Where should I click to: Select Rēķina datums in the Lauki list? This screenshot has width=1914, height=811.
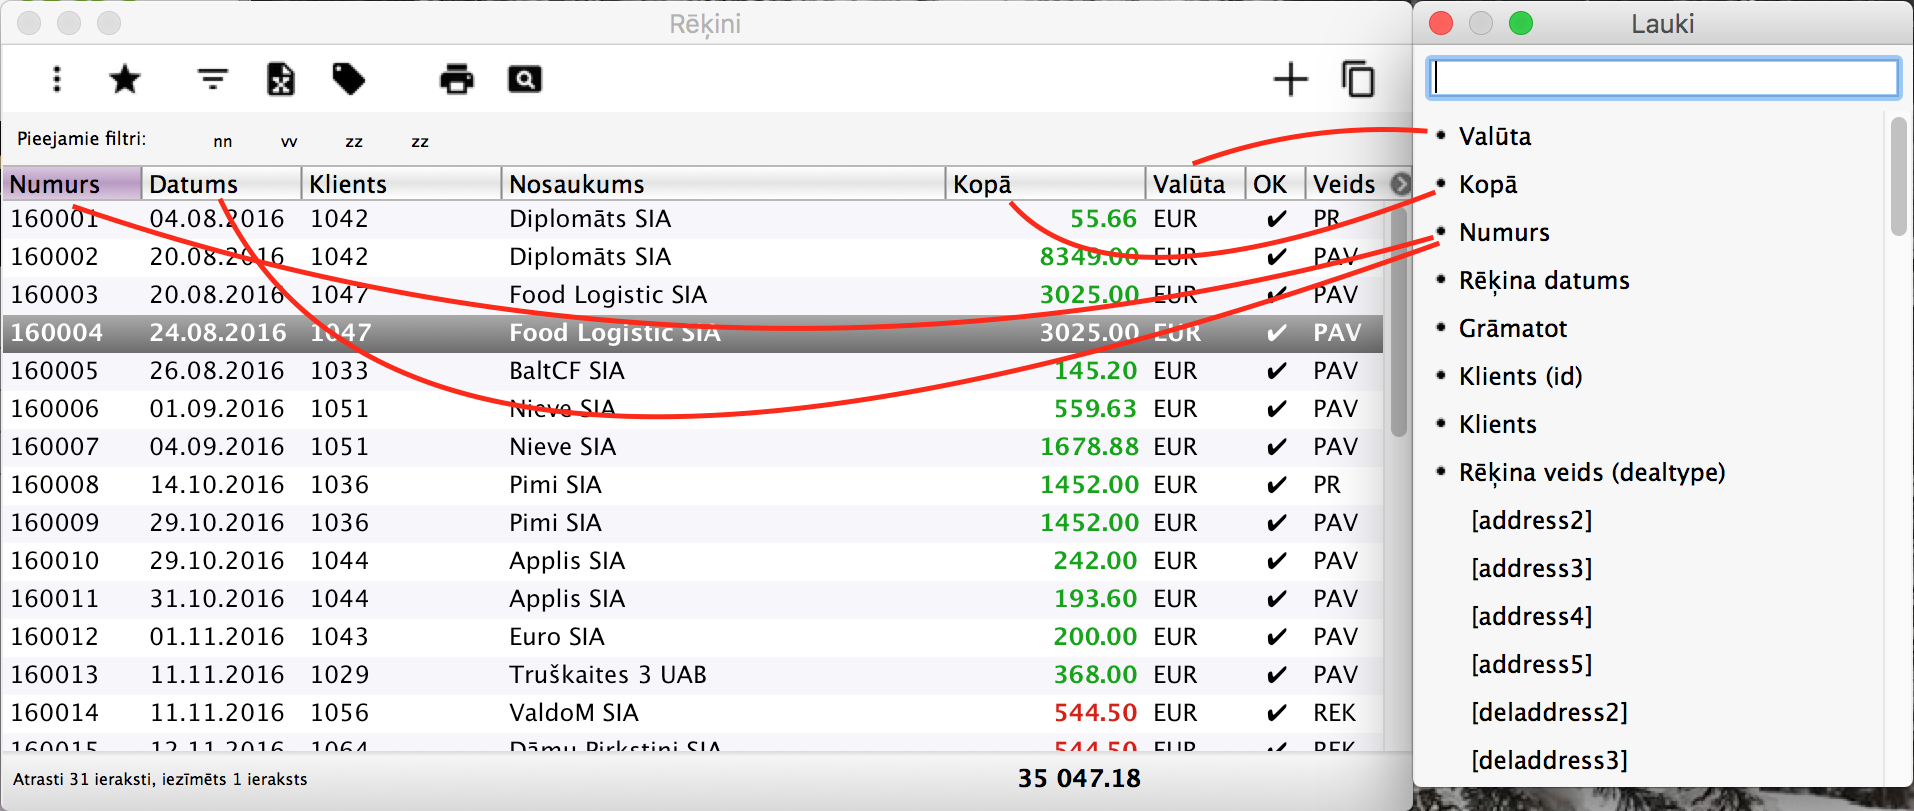click(x=1543, y=281)
